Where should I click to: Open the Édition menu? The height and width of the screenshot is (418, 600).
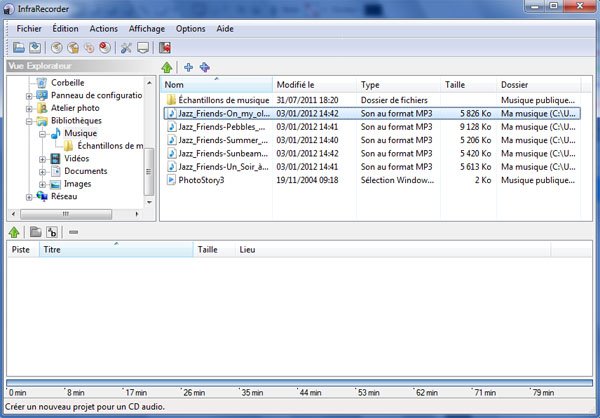(x=65, y=29)
